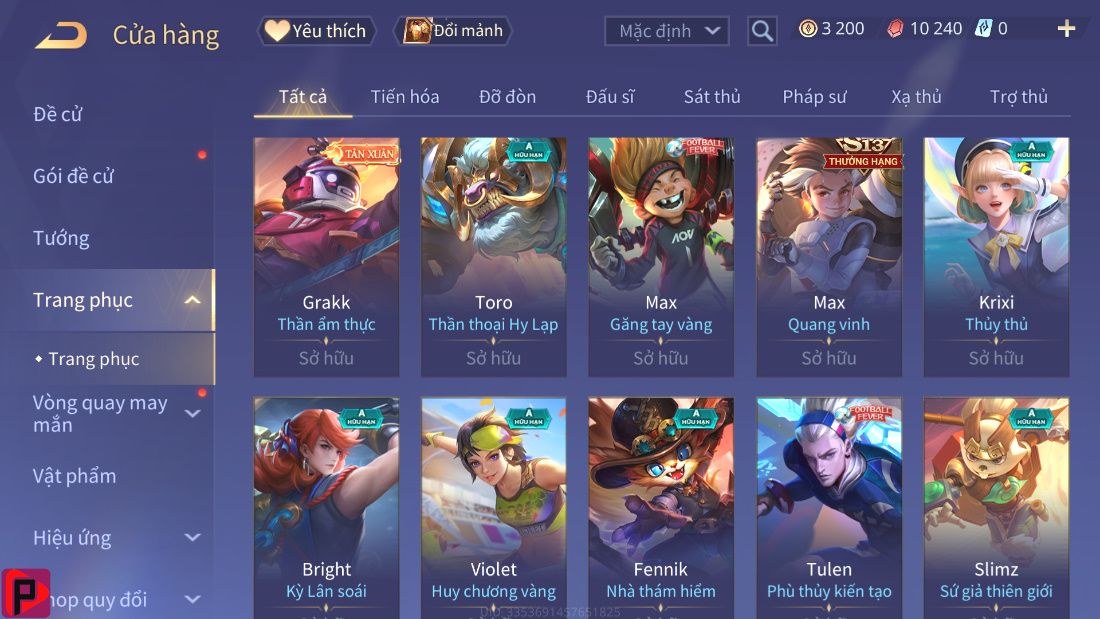
Task: Select the Grakk Thần ẩm thực skin card
Action: (x=326, y=257)
